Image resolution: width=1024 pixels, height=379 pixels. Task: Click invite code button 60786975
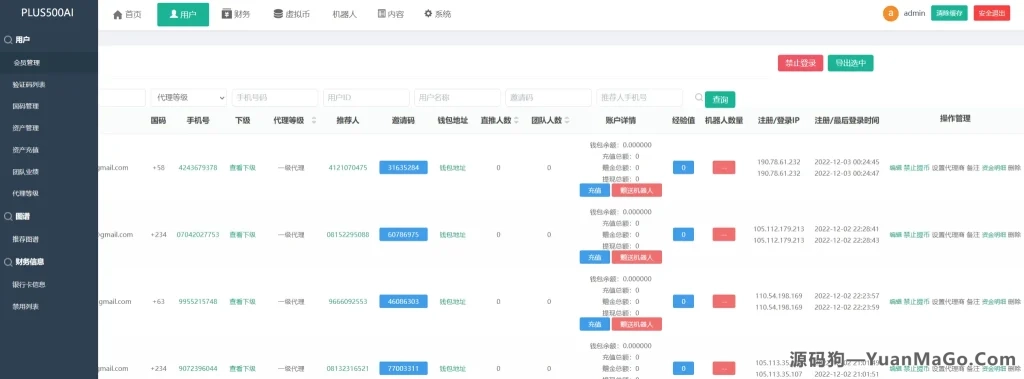403,234
